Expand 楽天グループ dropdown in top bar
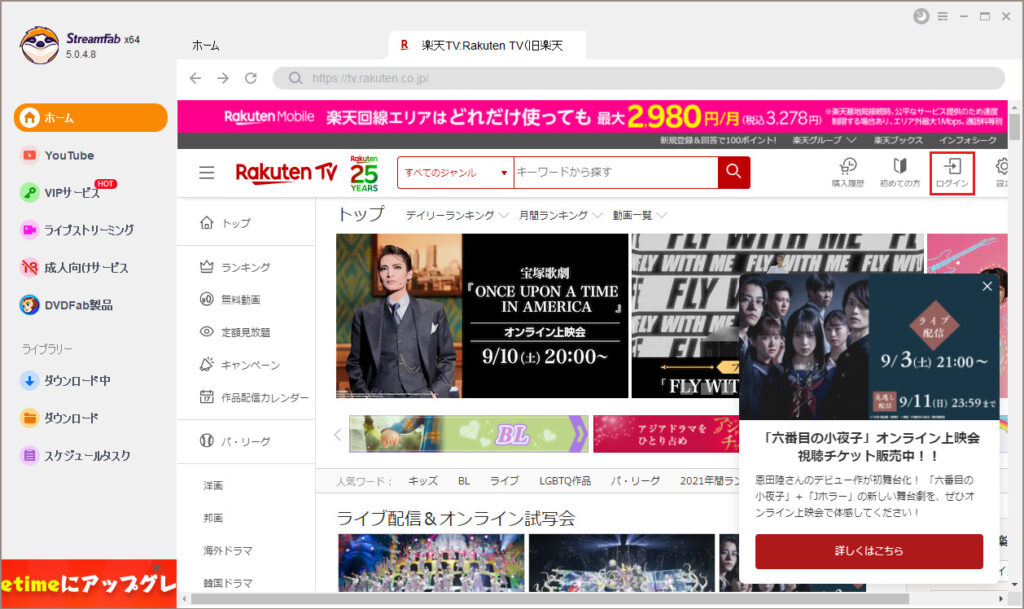1024x609 pixels. pyautogui.click(x=824, y=140)
